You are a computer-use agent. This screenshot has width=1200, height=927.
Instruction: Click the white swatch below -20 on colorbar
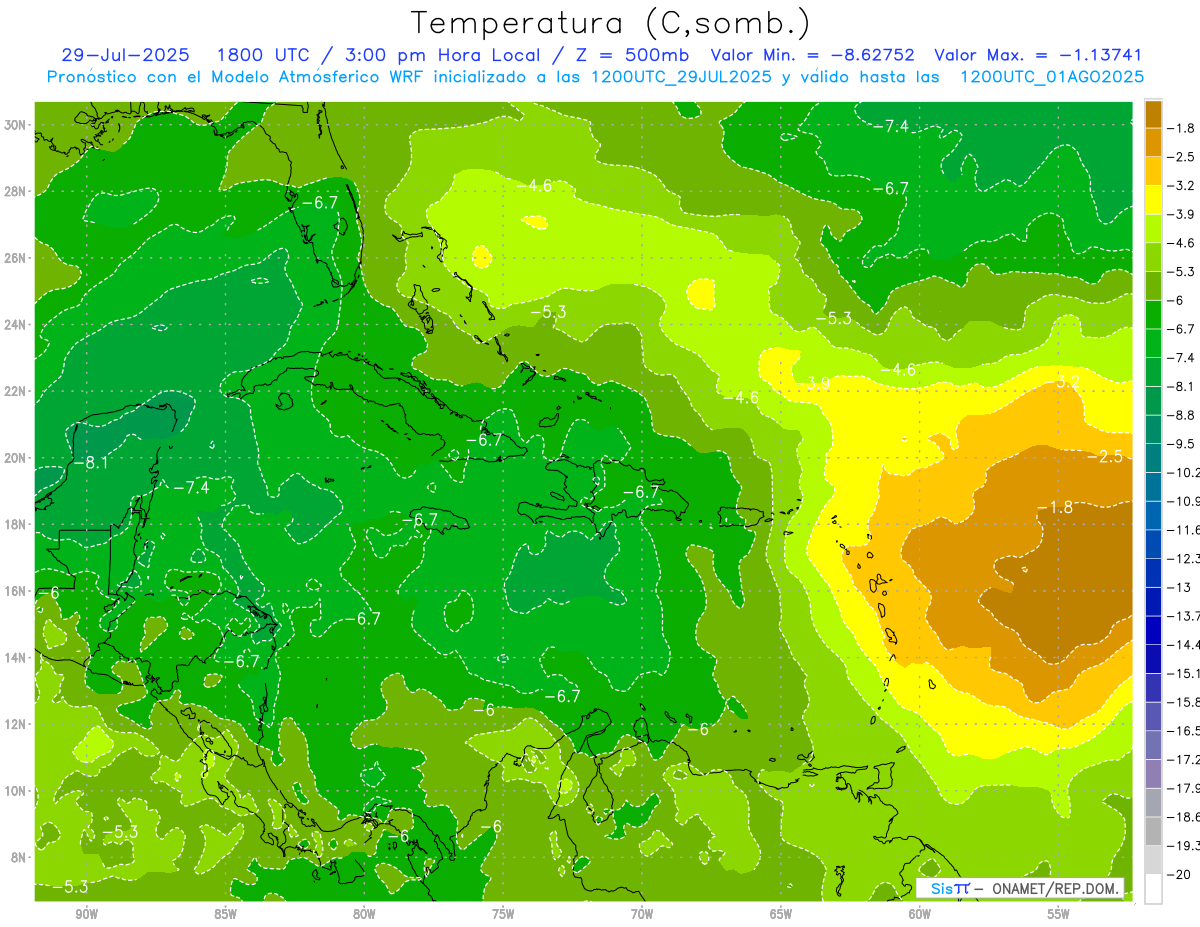[x=1153, y=889]
